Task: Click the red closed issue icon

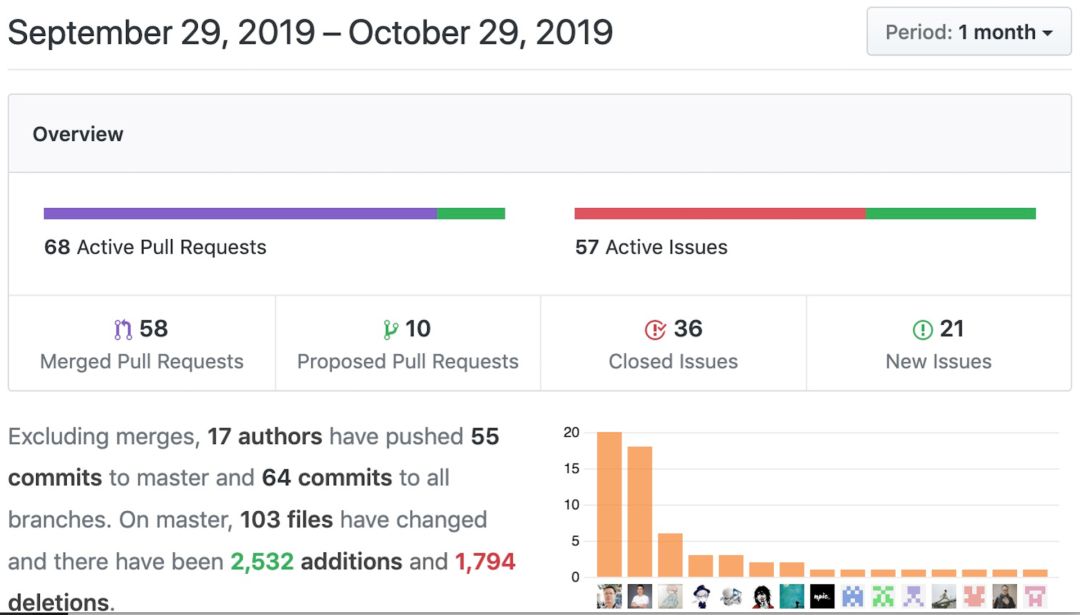Action: (x=655, y=329)
